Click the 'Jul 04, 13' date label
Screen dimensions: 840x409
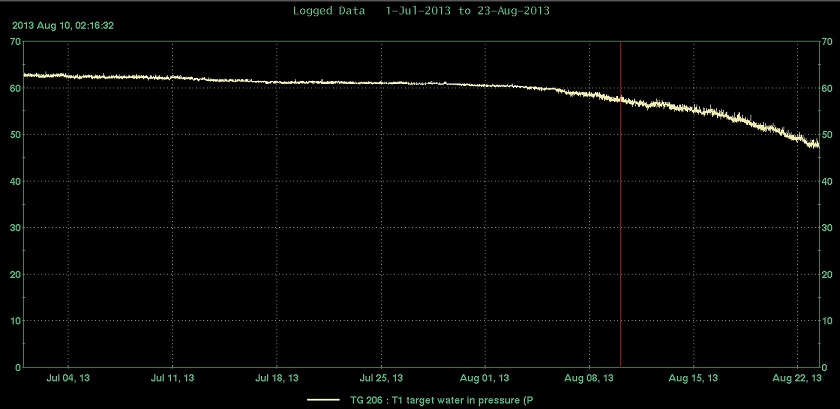click(68, 378)
